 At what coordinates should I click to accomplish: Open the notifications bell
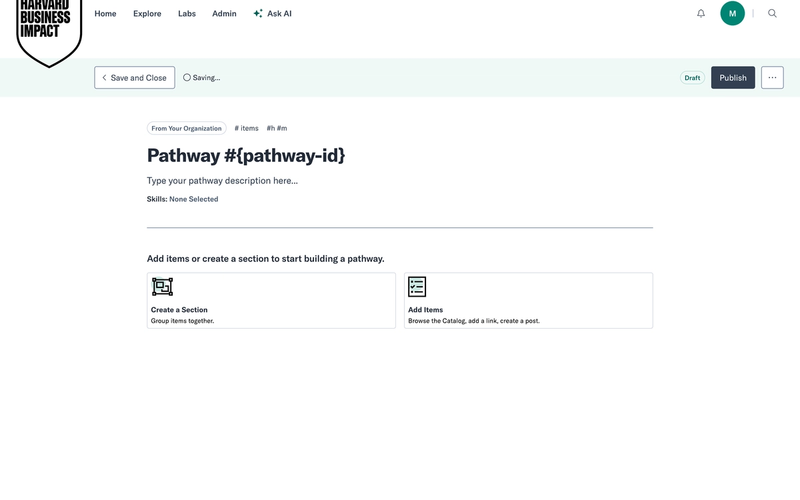tap(701, 14)
